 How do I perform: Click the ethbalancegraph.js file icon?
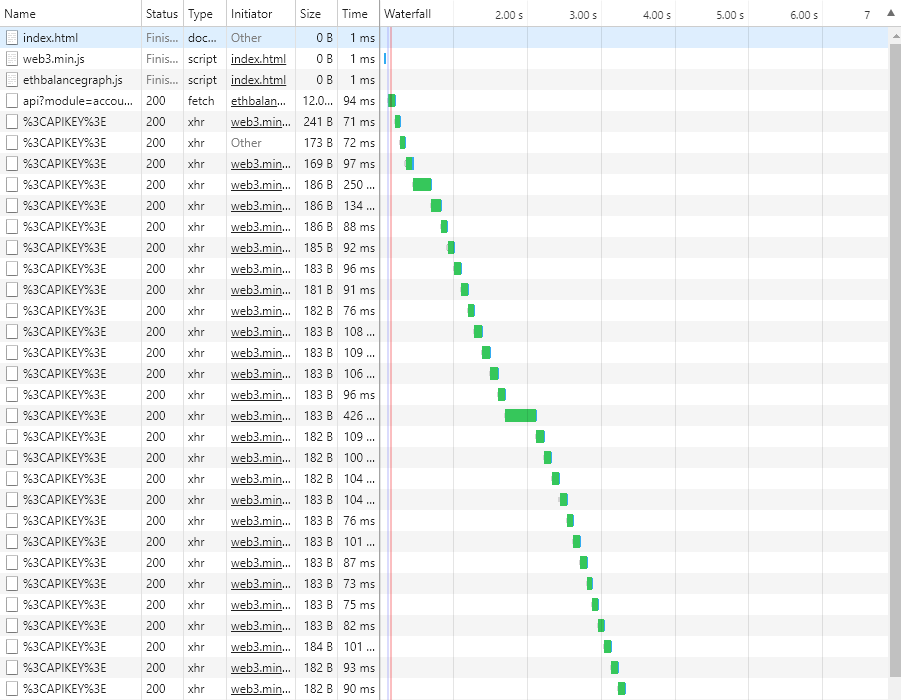tap(11, 80)
